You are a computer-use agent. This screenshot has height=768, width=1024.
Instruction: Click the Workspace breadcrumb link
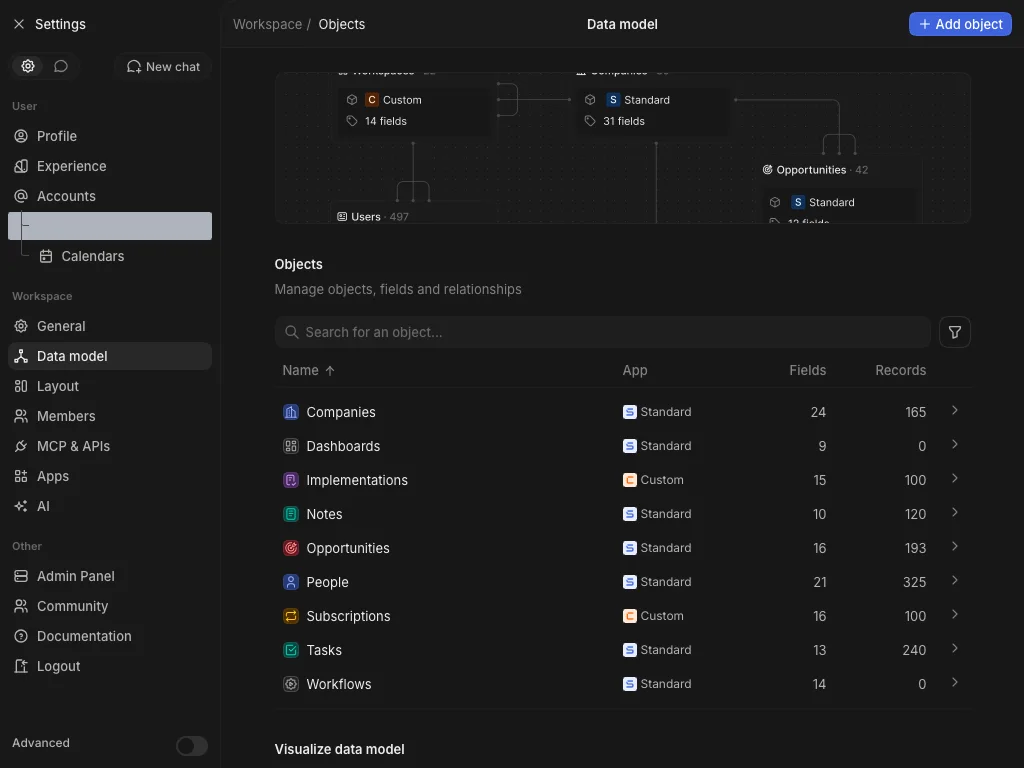coord(267,24)
